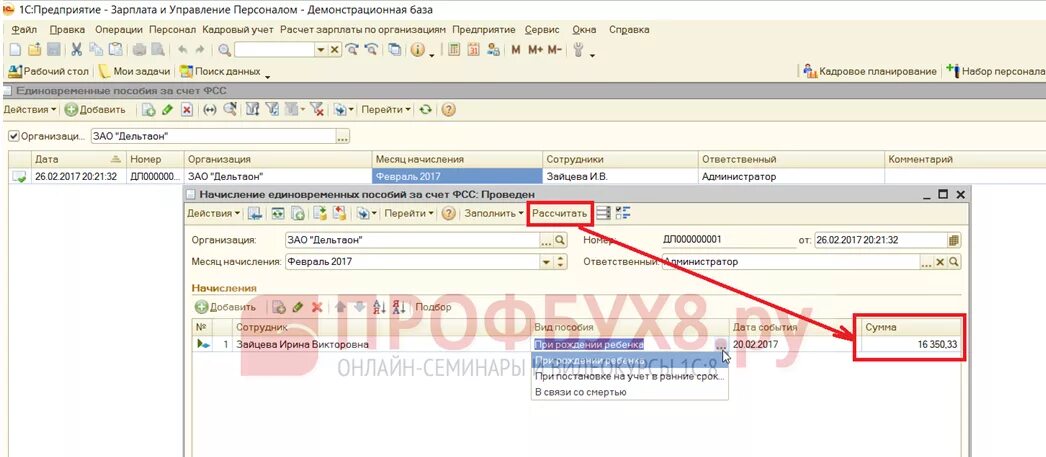This screenshot has width=1046, height=457.
Task: Open the wrench tools settings icon
Action: (x=578, y=50)
